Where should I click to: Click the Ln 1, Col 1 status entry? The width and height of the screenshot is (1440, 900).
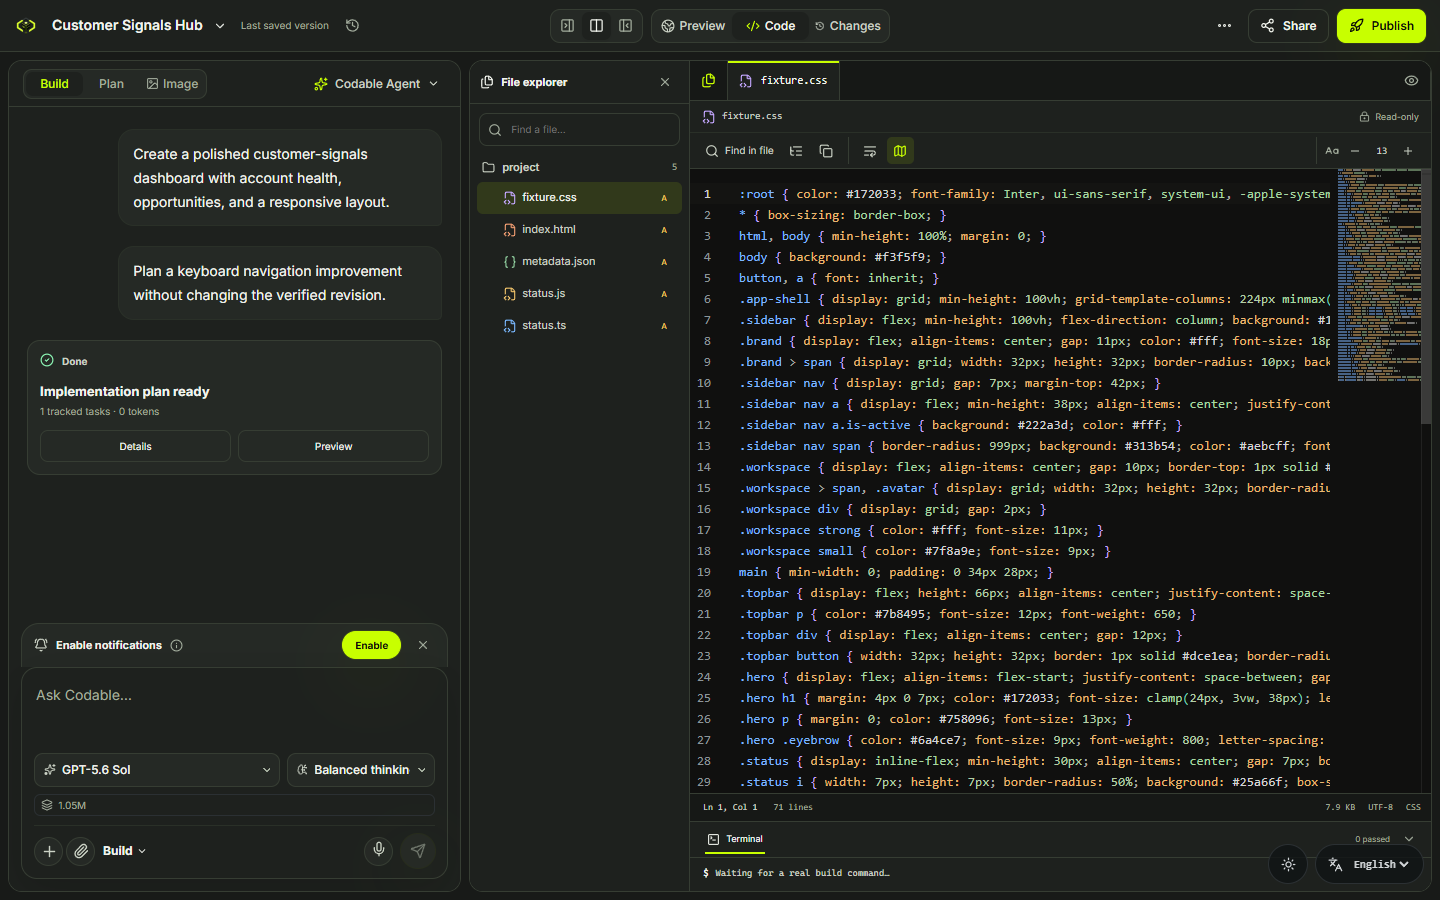coord(730,807)
